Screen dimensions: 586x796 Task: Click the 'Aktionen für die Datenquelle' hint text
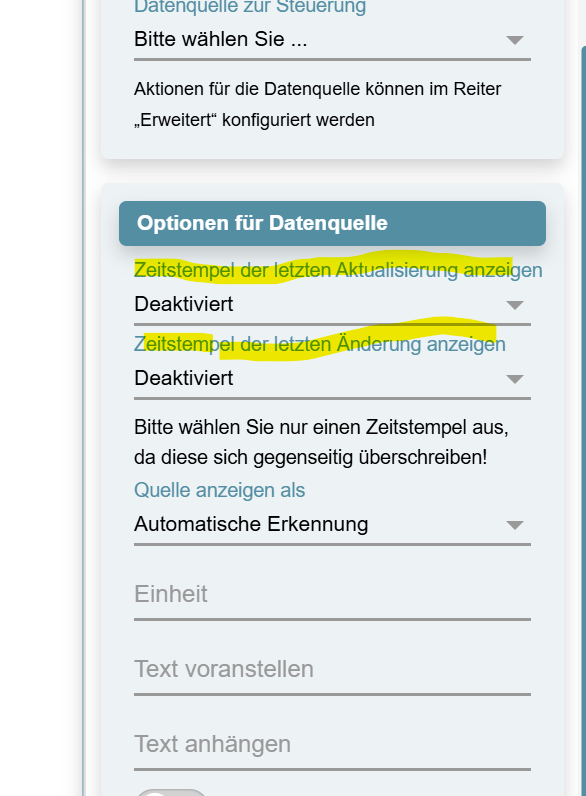click(317, 105)
